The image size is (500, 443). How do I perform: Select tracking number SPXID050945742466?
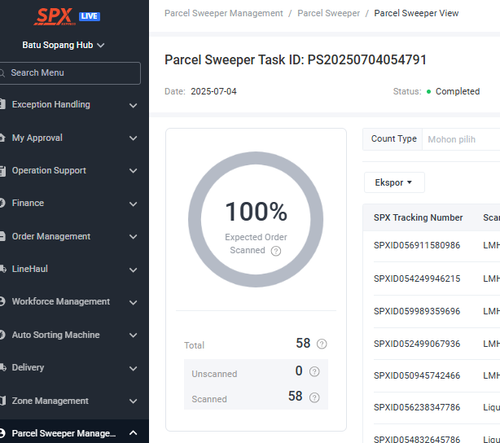[417, 376]
